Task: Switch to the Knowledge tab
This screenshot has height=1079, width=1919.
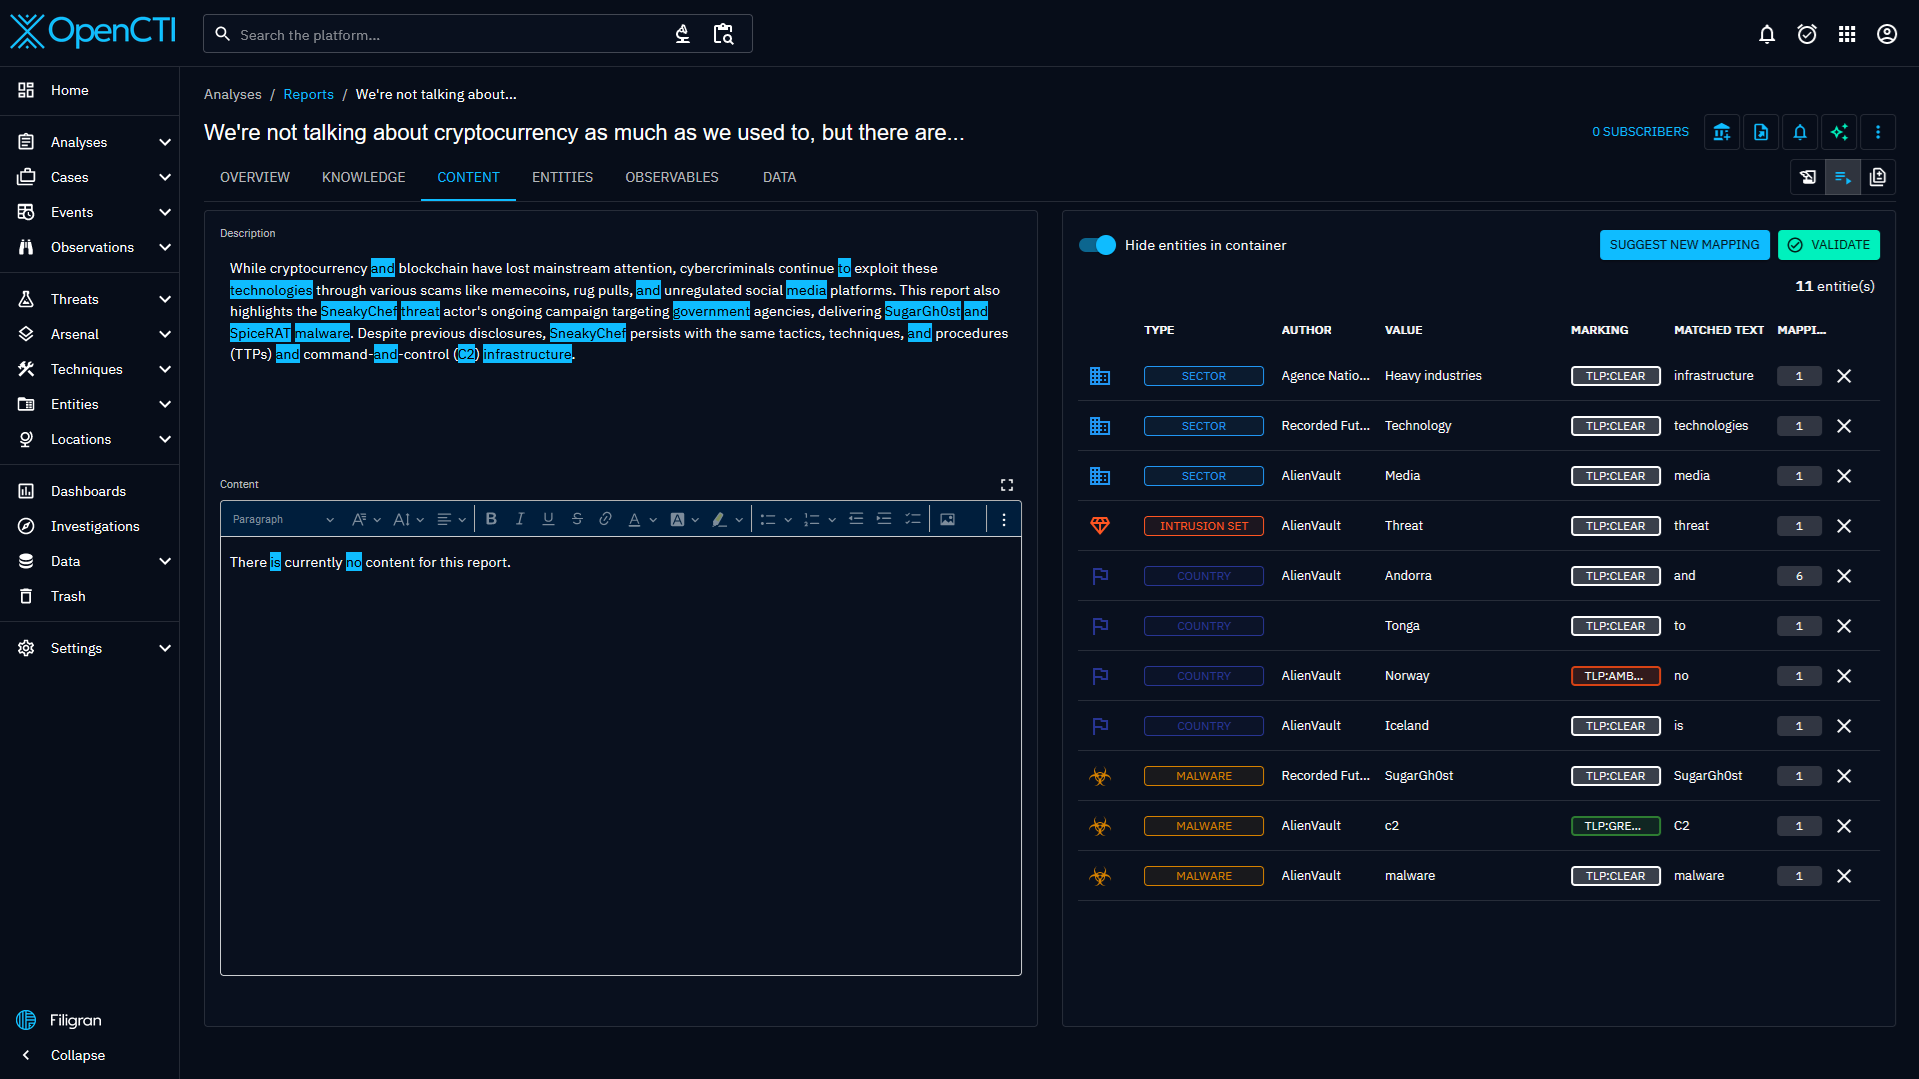Action: (363, 177)
